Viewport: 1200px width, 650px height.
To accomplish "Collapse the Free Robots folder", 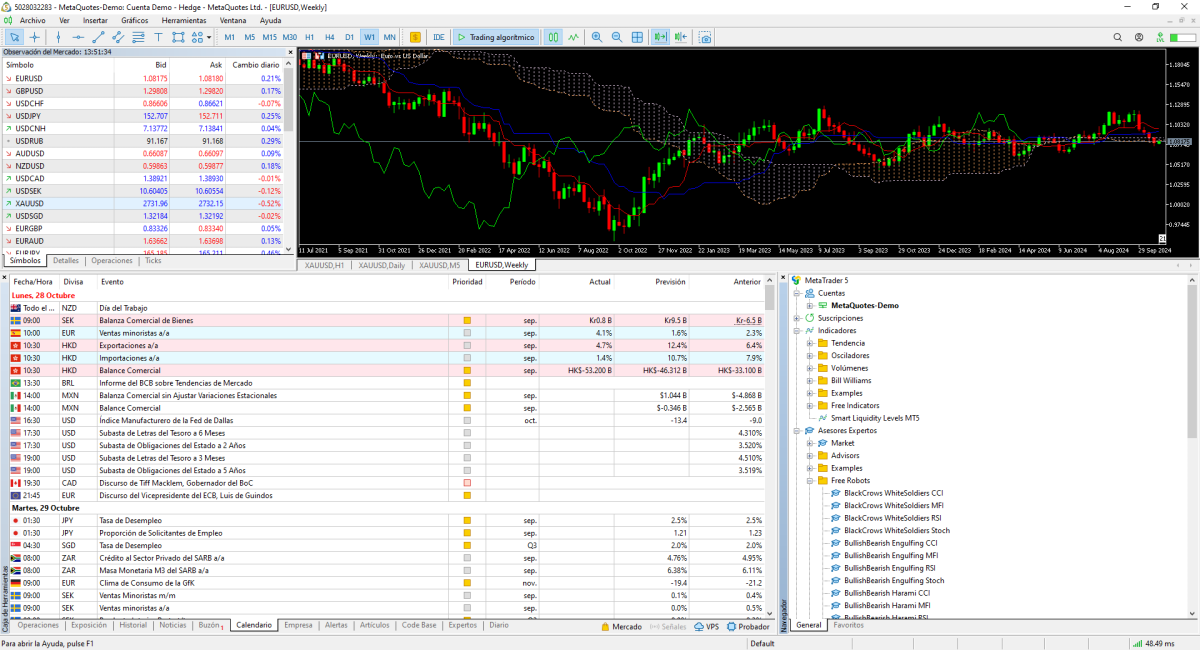I will click(811, 480).
